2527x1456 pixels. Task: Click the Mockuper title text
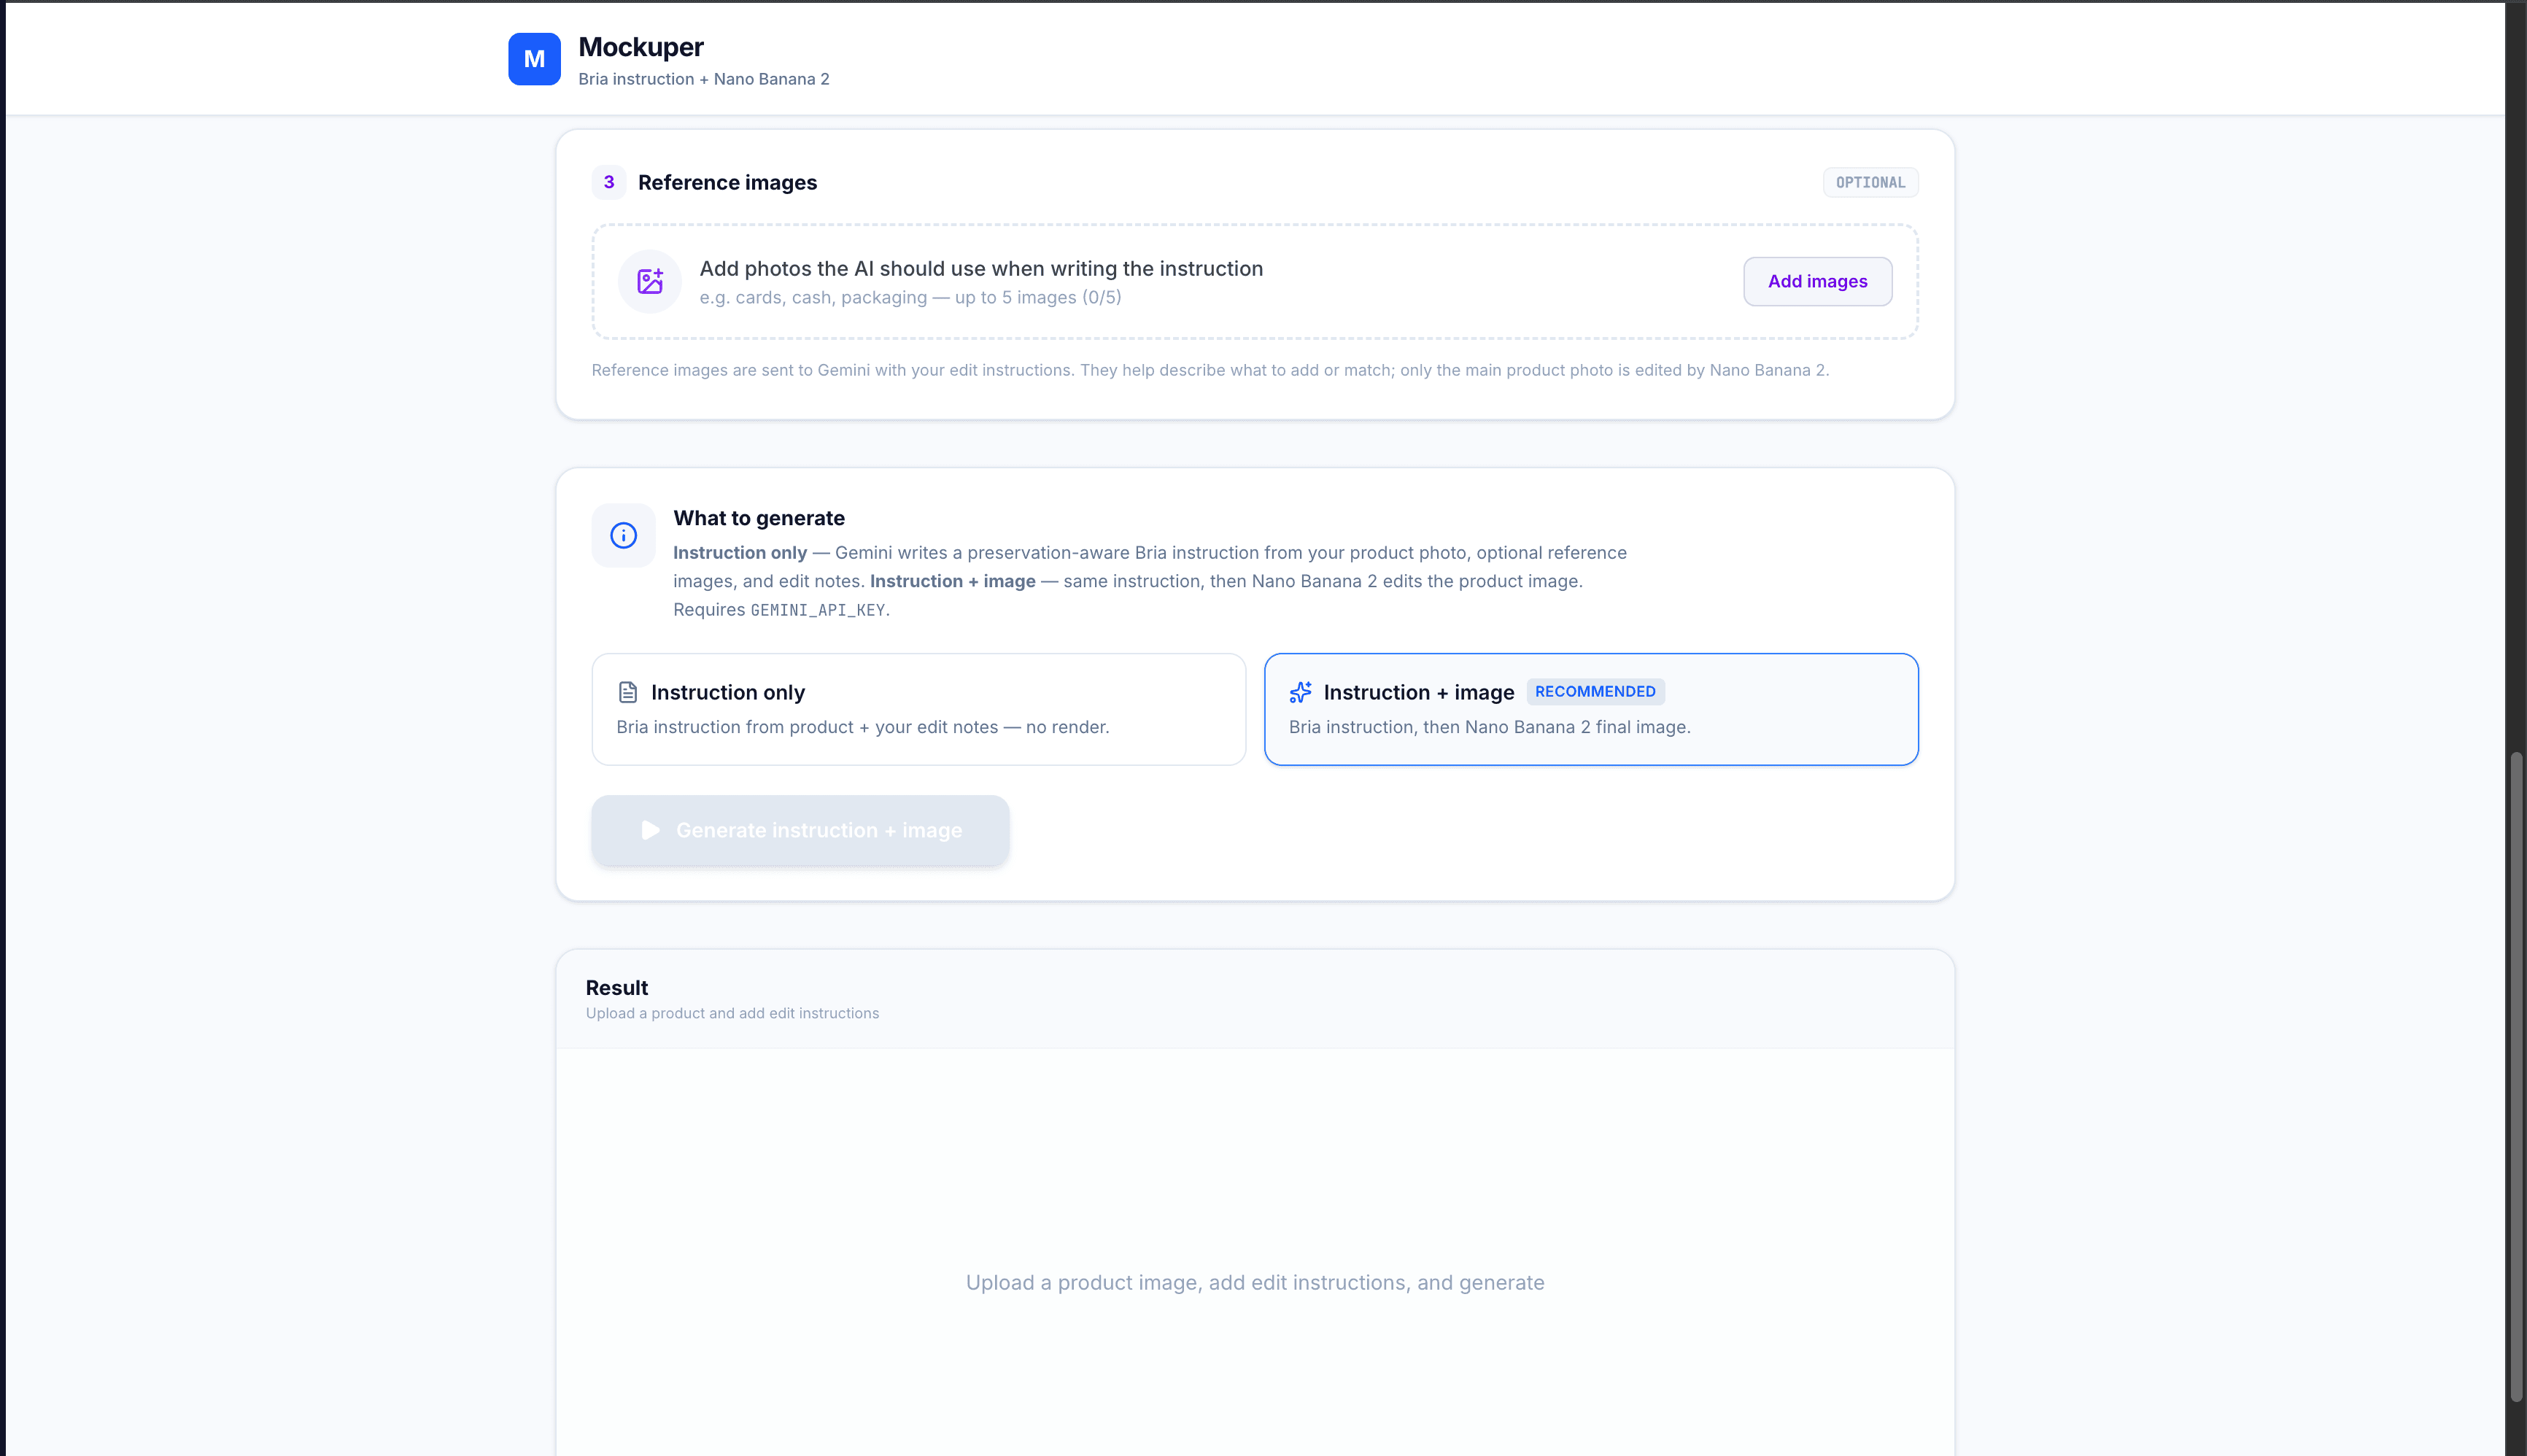click(x=641, y=47)
